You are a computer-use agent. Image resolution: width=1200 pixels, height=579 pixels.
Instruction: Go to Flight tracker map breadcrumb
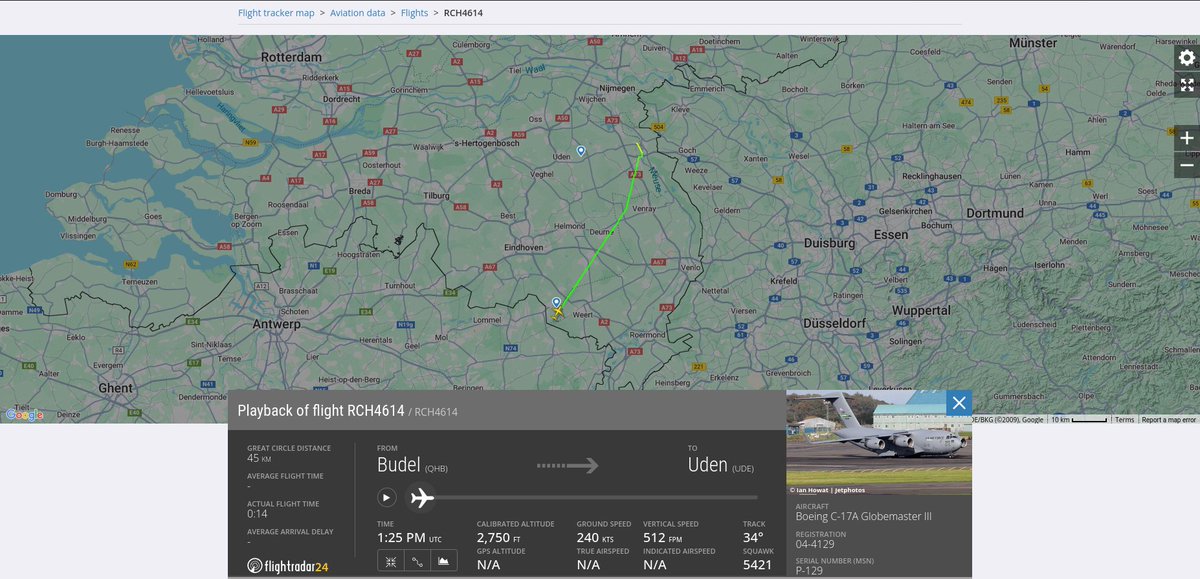tap(276, 13)
